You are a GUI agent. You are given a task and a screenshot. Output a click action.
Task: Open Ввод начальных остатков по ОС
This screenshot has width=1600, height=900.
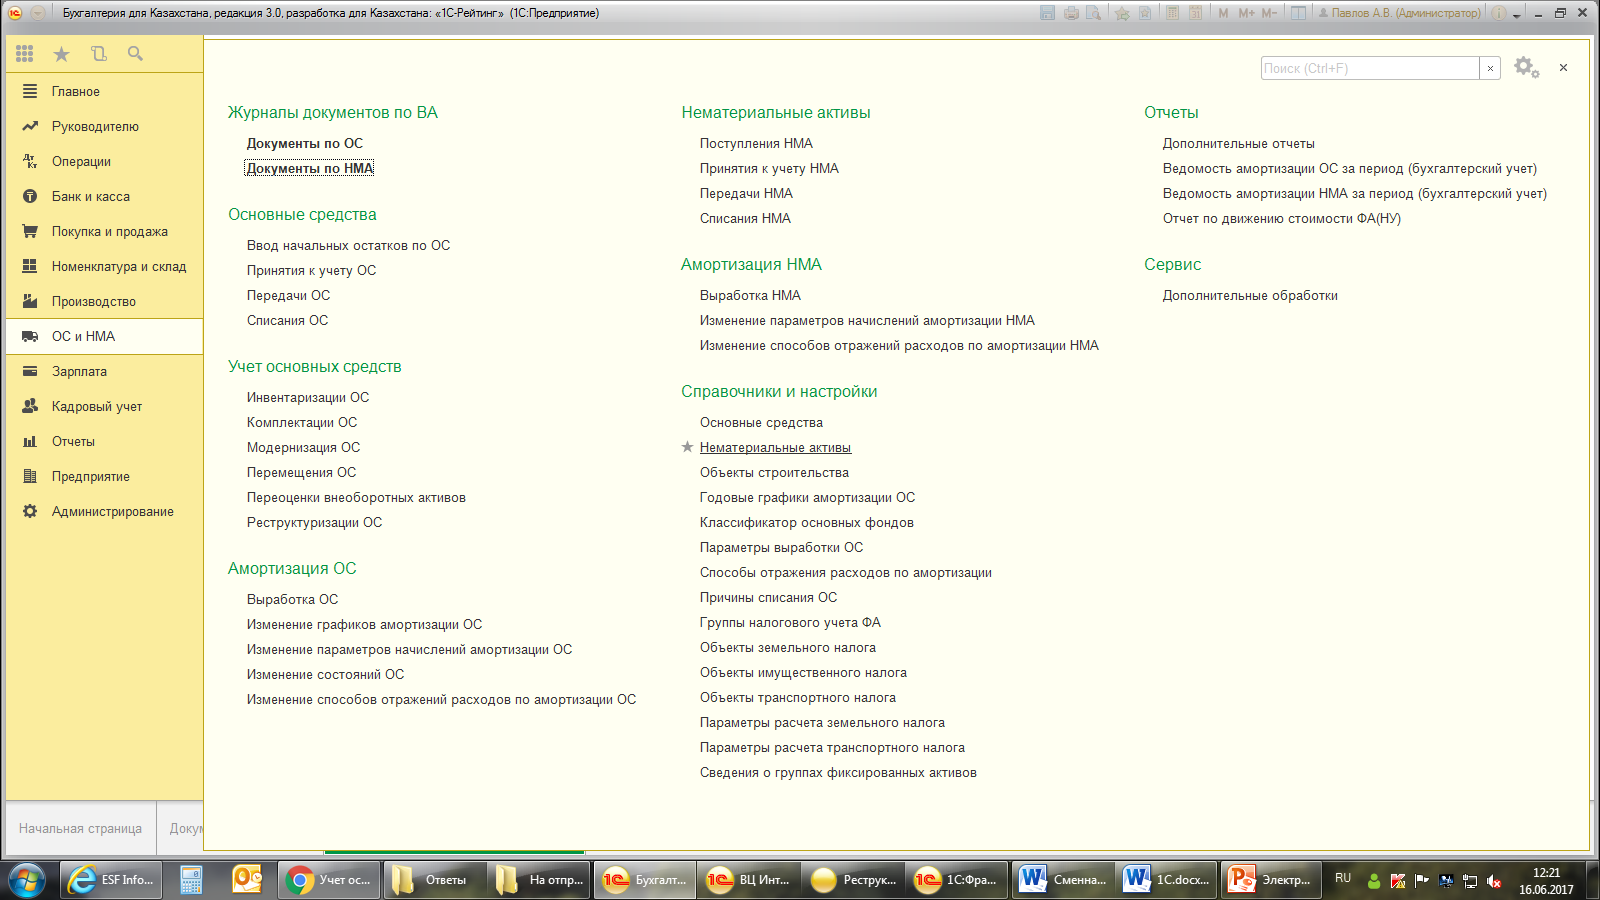coord(348,245)
